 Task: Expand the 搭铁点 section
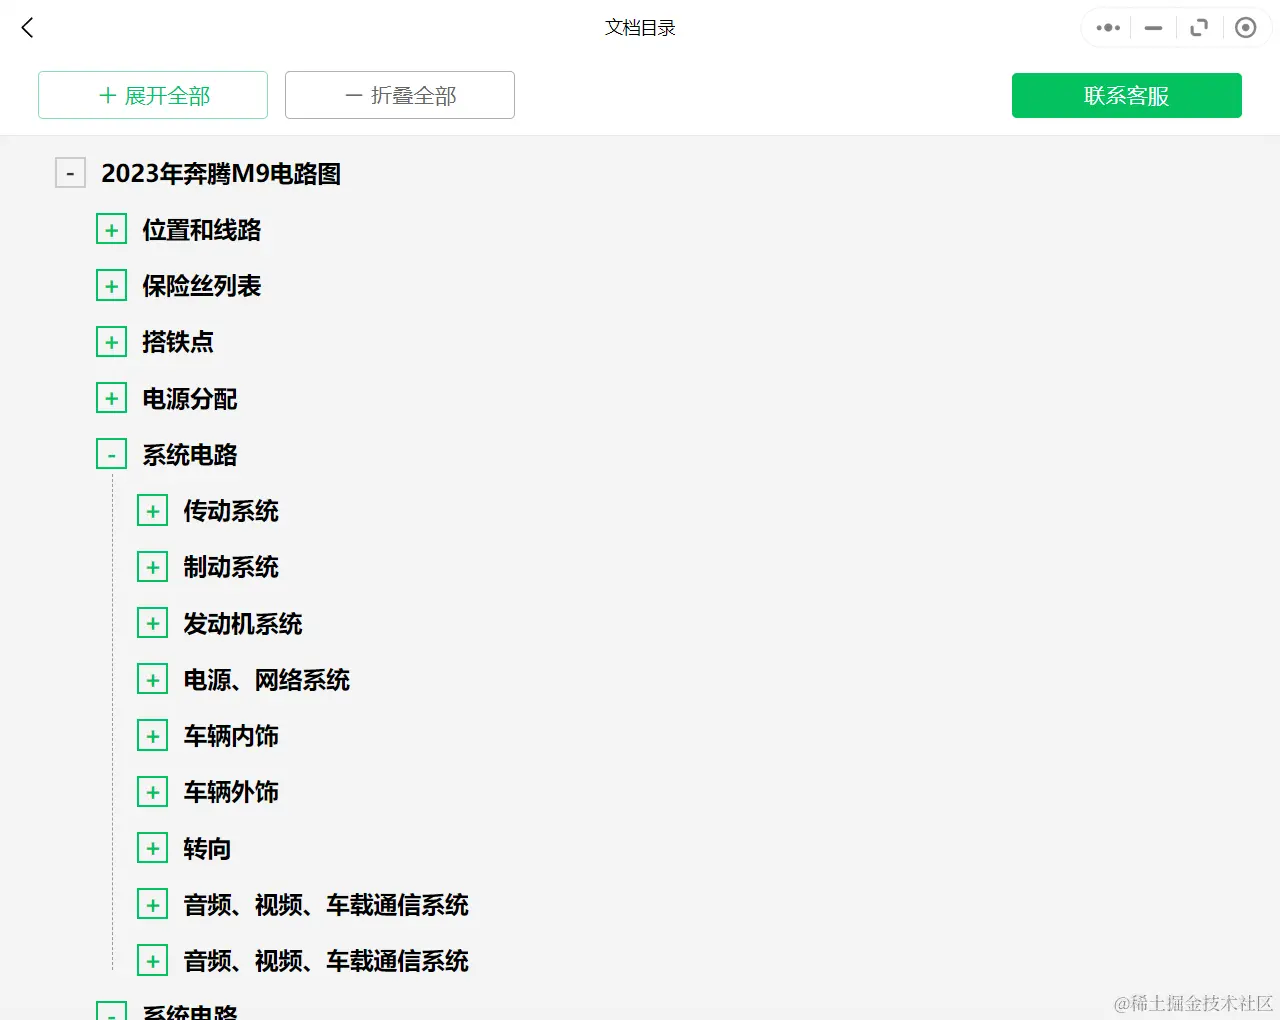[x=111, y=341]
